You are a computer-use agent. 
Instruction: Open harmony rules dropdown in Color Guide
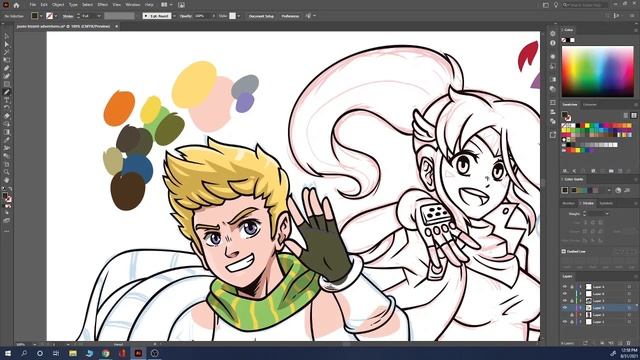[609, 190]
